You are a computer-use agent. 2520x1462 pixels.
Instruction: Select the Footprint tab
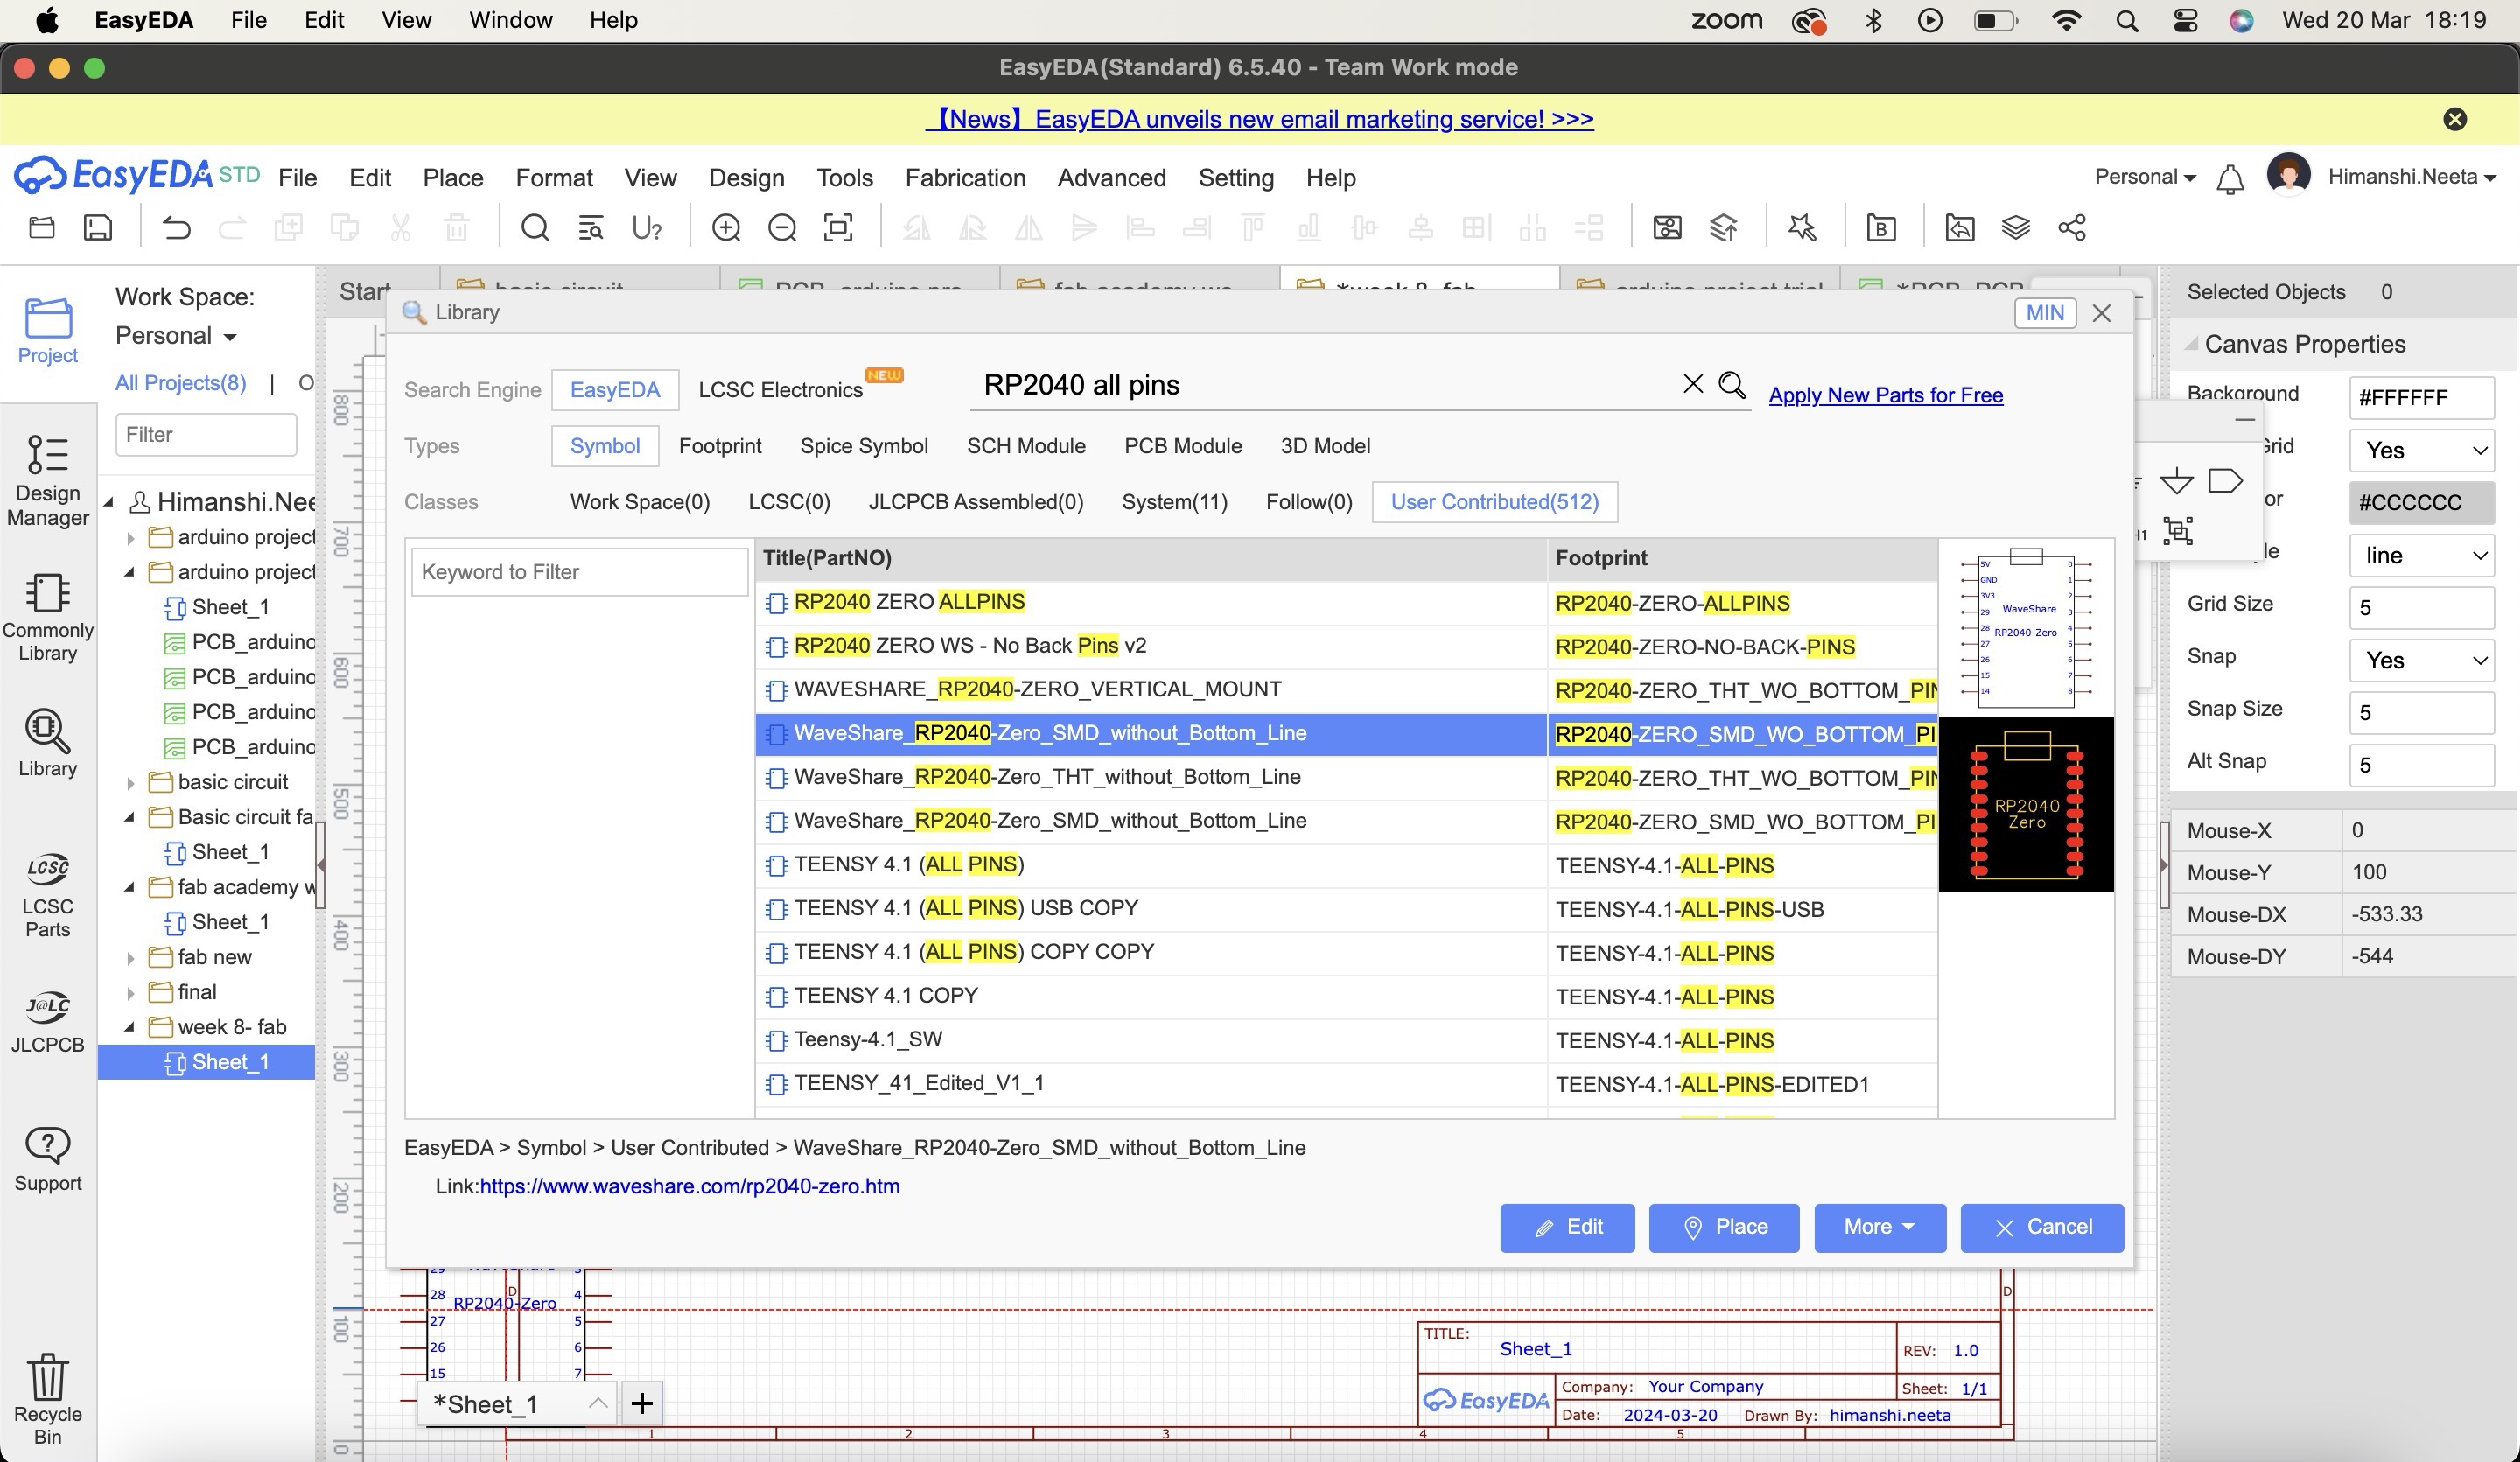tap(718, 444)
